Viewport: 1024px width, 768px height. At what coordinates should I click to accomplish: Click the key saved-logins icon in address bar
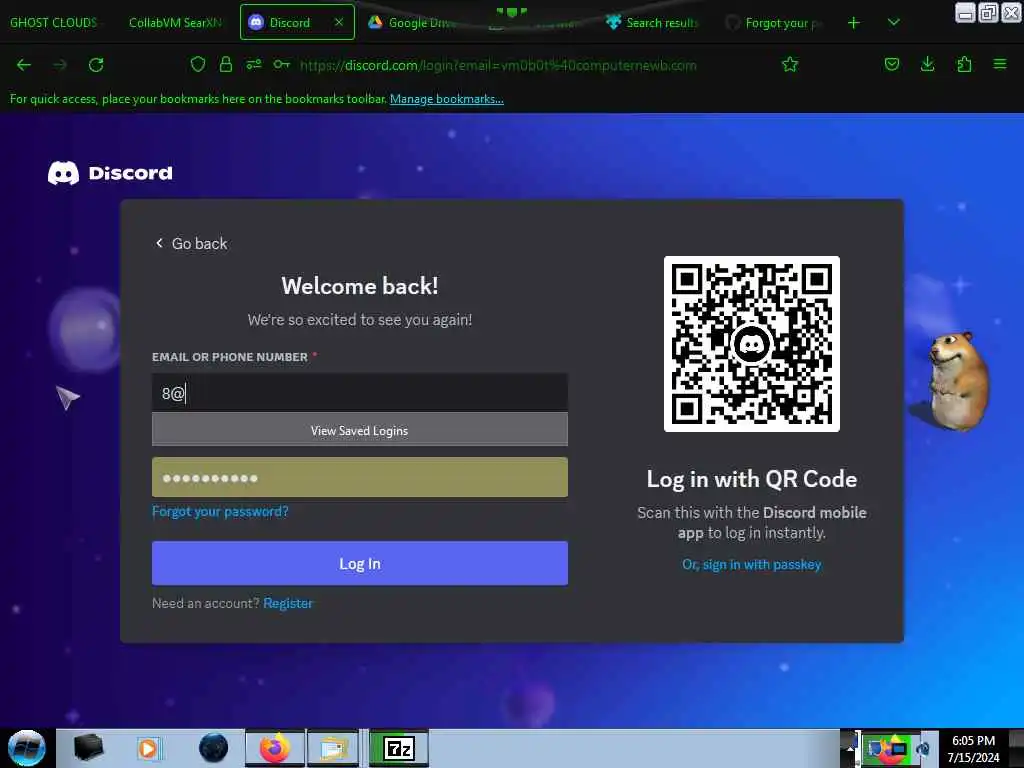(x=281, y=64)
